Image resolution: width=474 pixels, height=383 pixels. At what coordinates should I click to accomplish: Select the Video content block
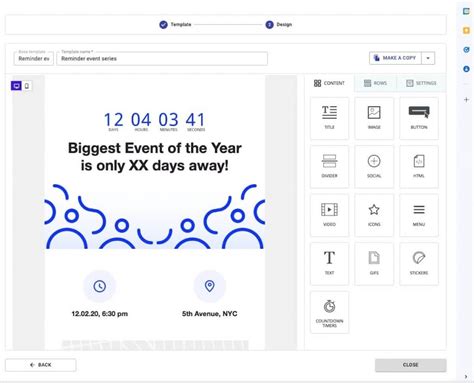329,215
